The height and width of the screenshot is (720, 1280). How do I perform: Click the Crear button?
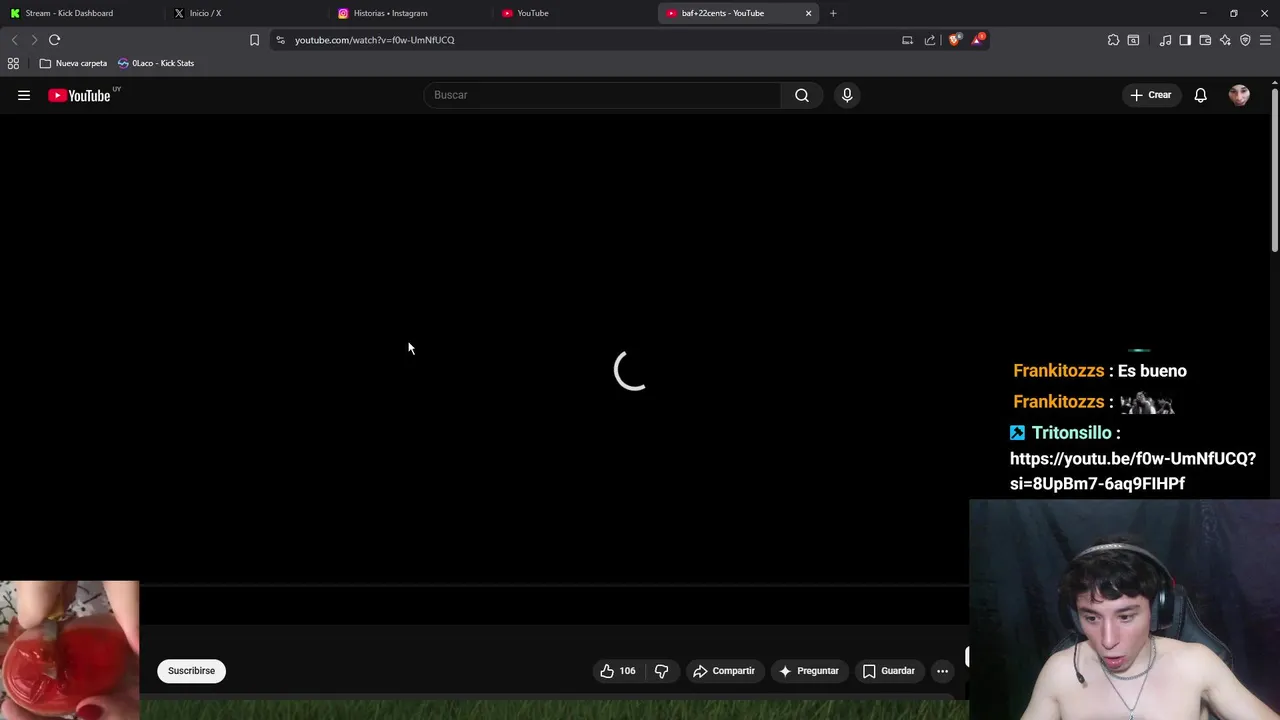point(1150,95)
